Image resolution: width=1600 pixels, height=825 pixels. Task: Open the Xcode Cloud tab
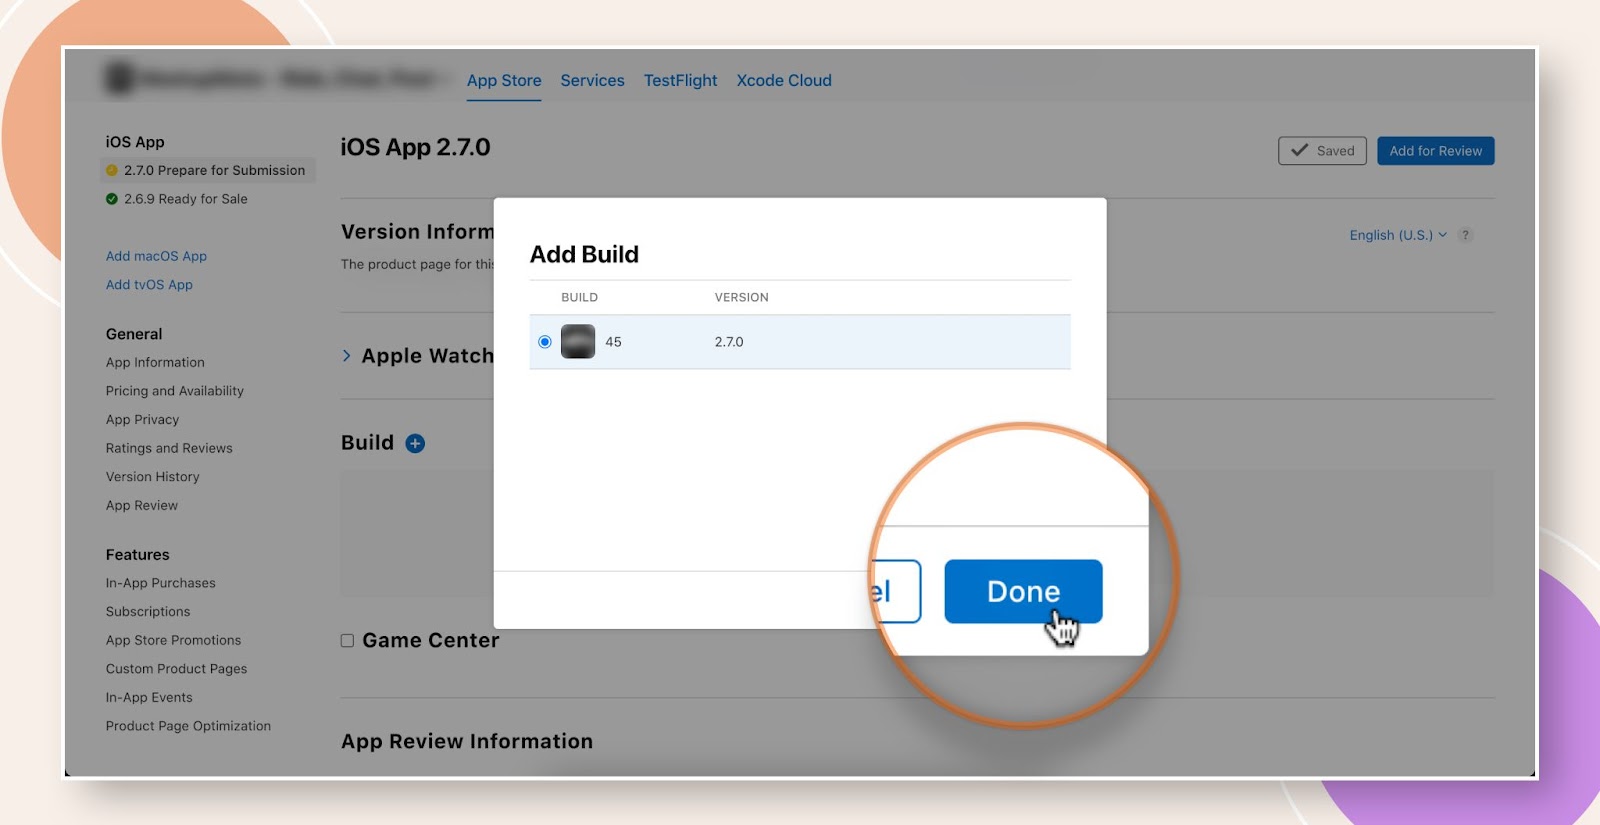pyautogui.click(x=784, y=80)
